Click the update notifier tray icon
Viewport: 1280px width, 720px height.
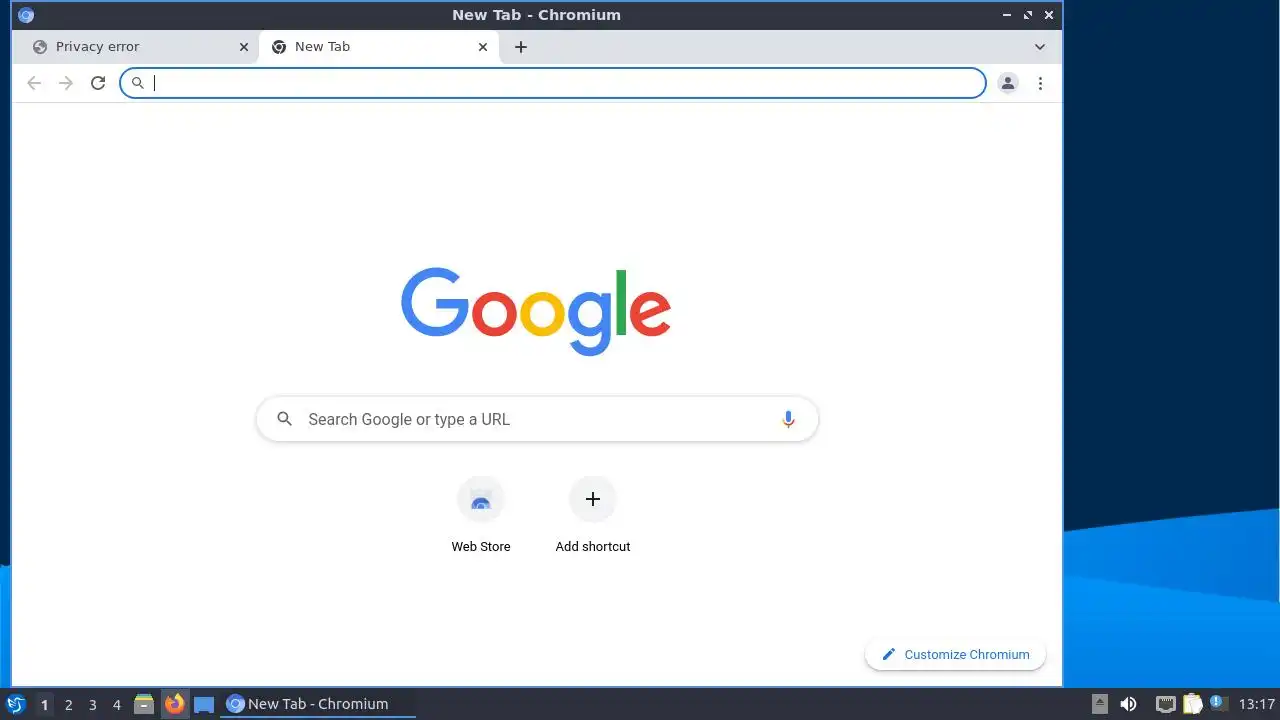tap(1218, 703)
